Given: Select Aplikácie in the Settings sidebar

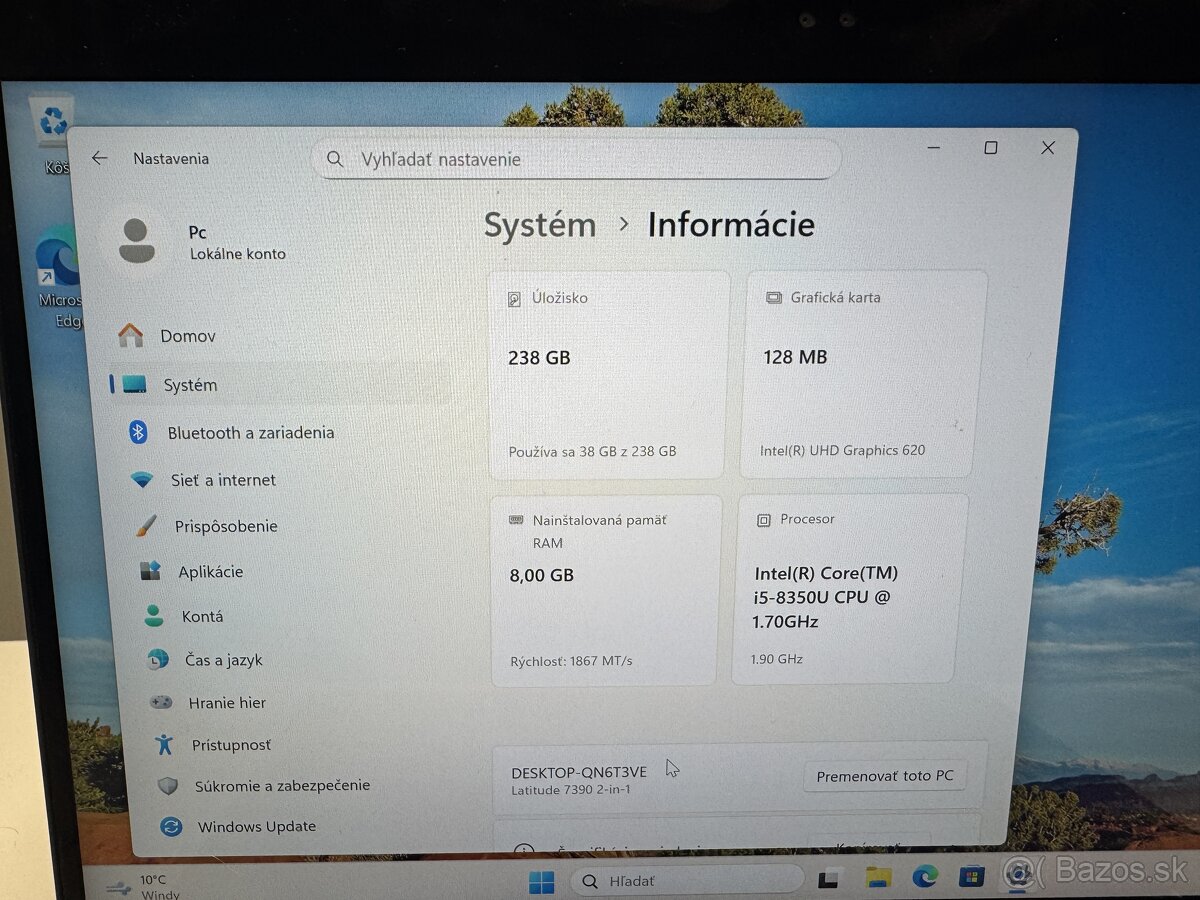Looking at the screenshot, I should click(x=149, y=571).
